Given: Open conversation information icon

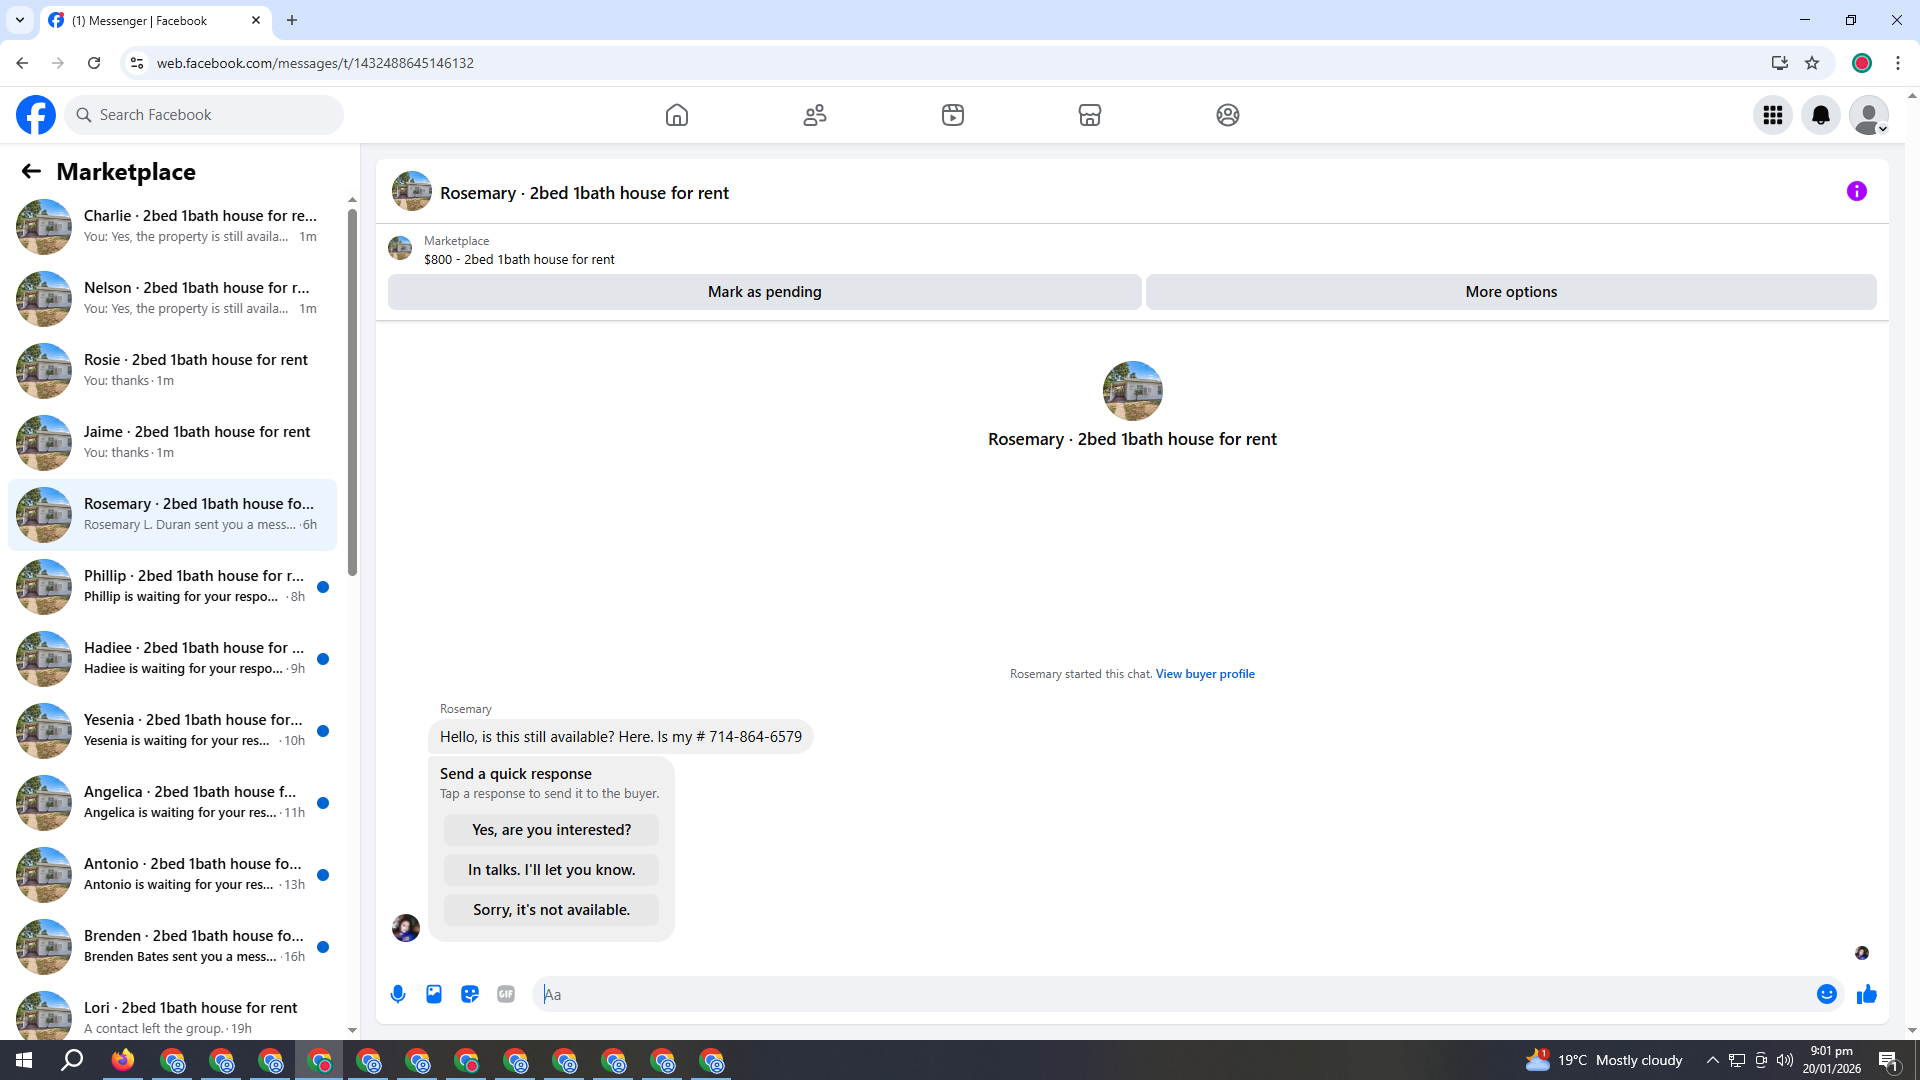Looking at the screenshot, I should (1857, 191).
